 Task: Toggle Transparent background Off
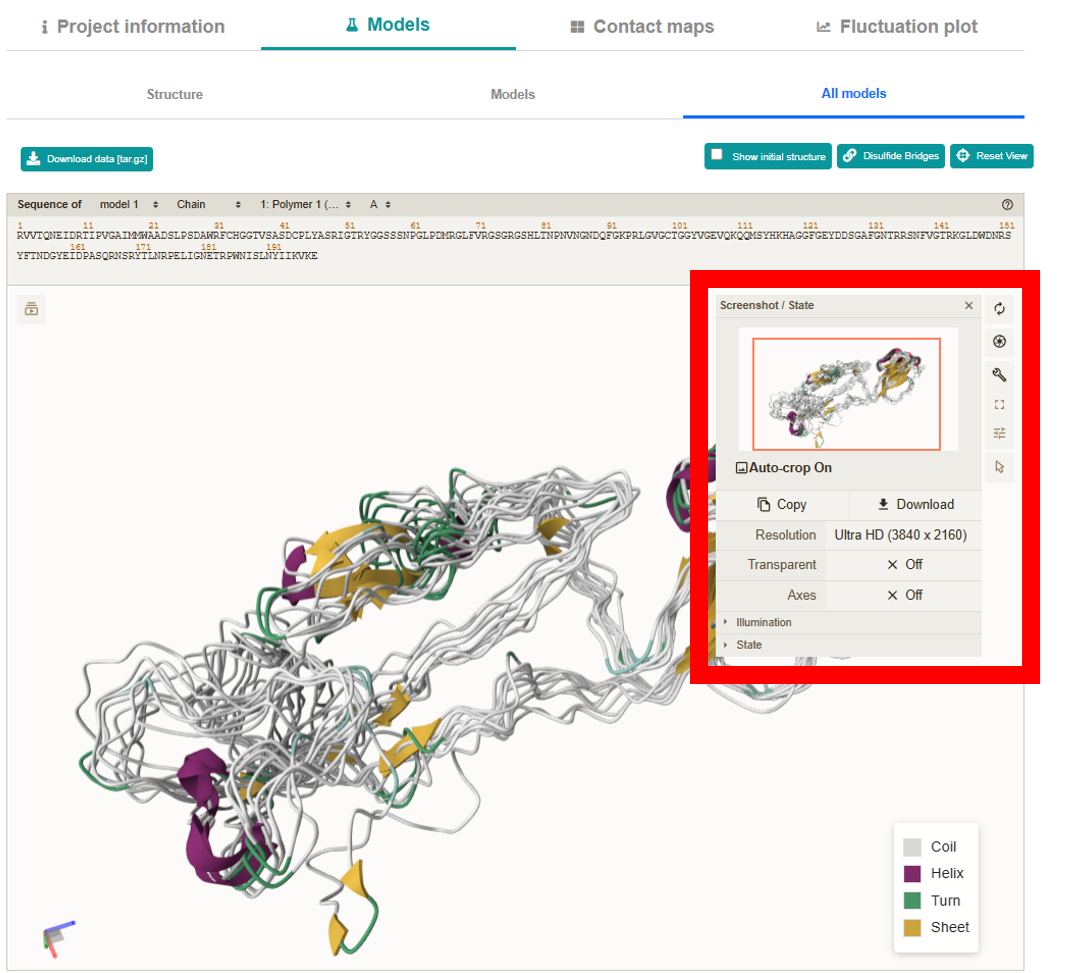tap(903, 565)
